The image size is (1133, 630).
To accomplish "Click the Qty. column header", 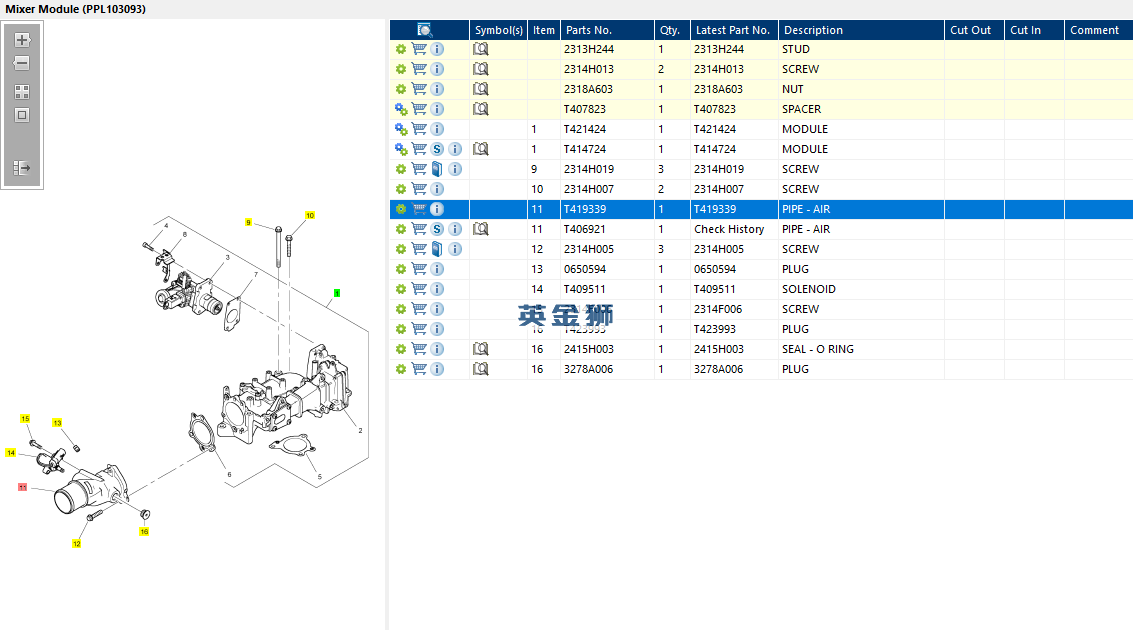I will point(670,30).
